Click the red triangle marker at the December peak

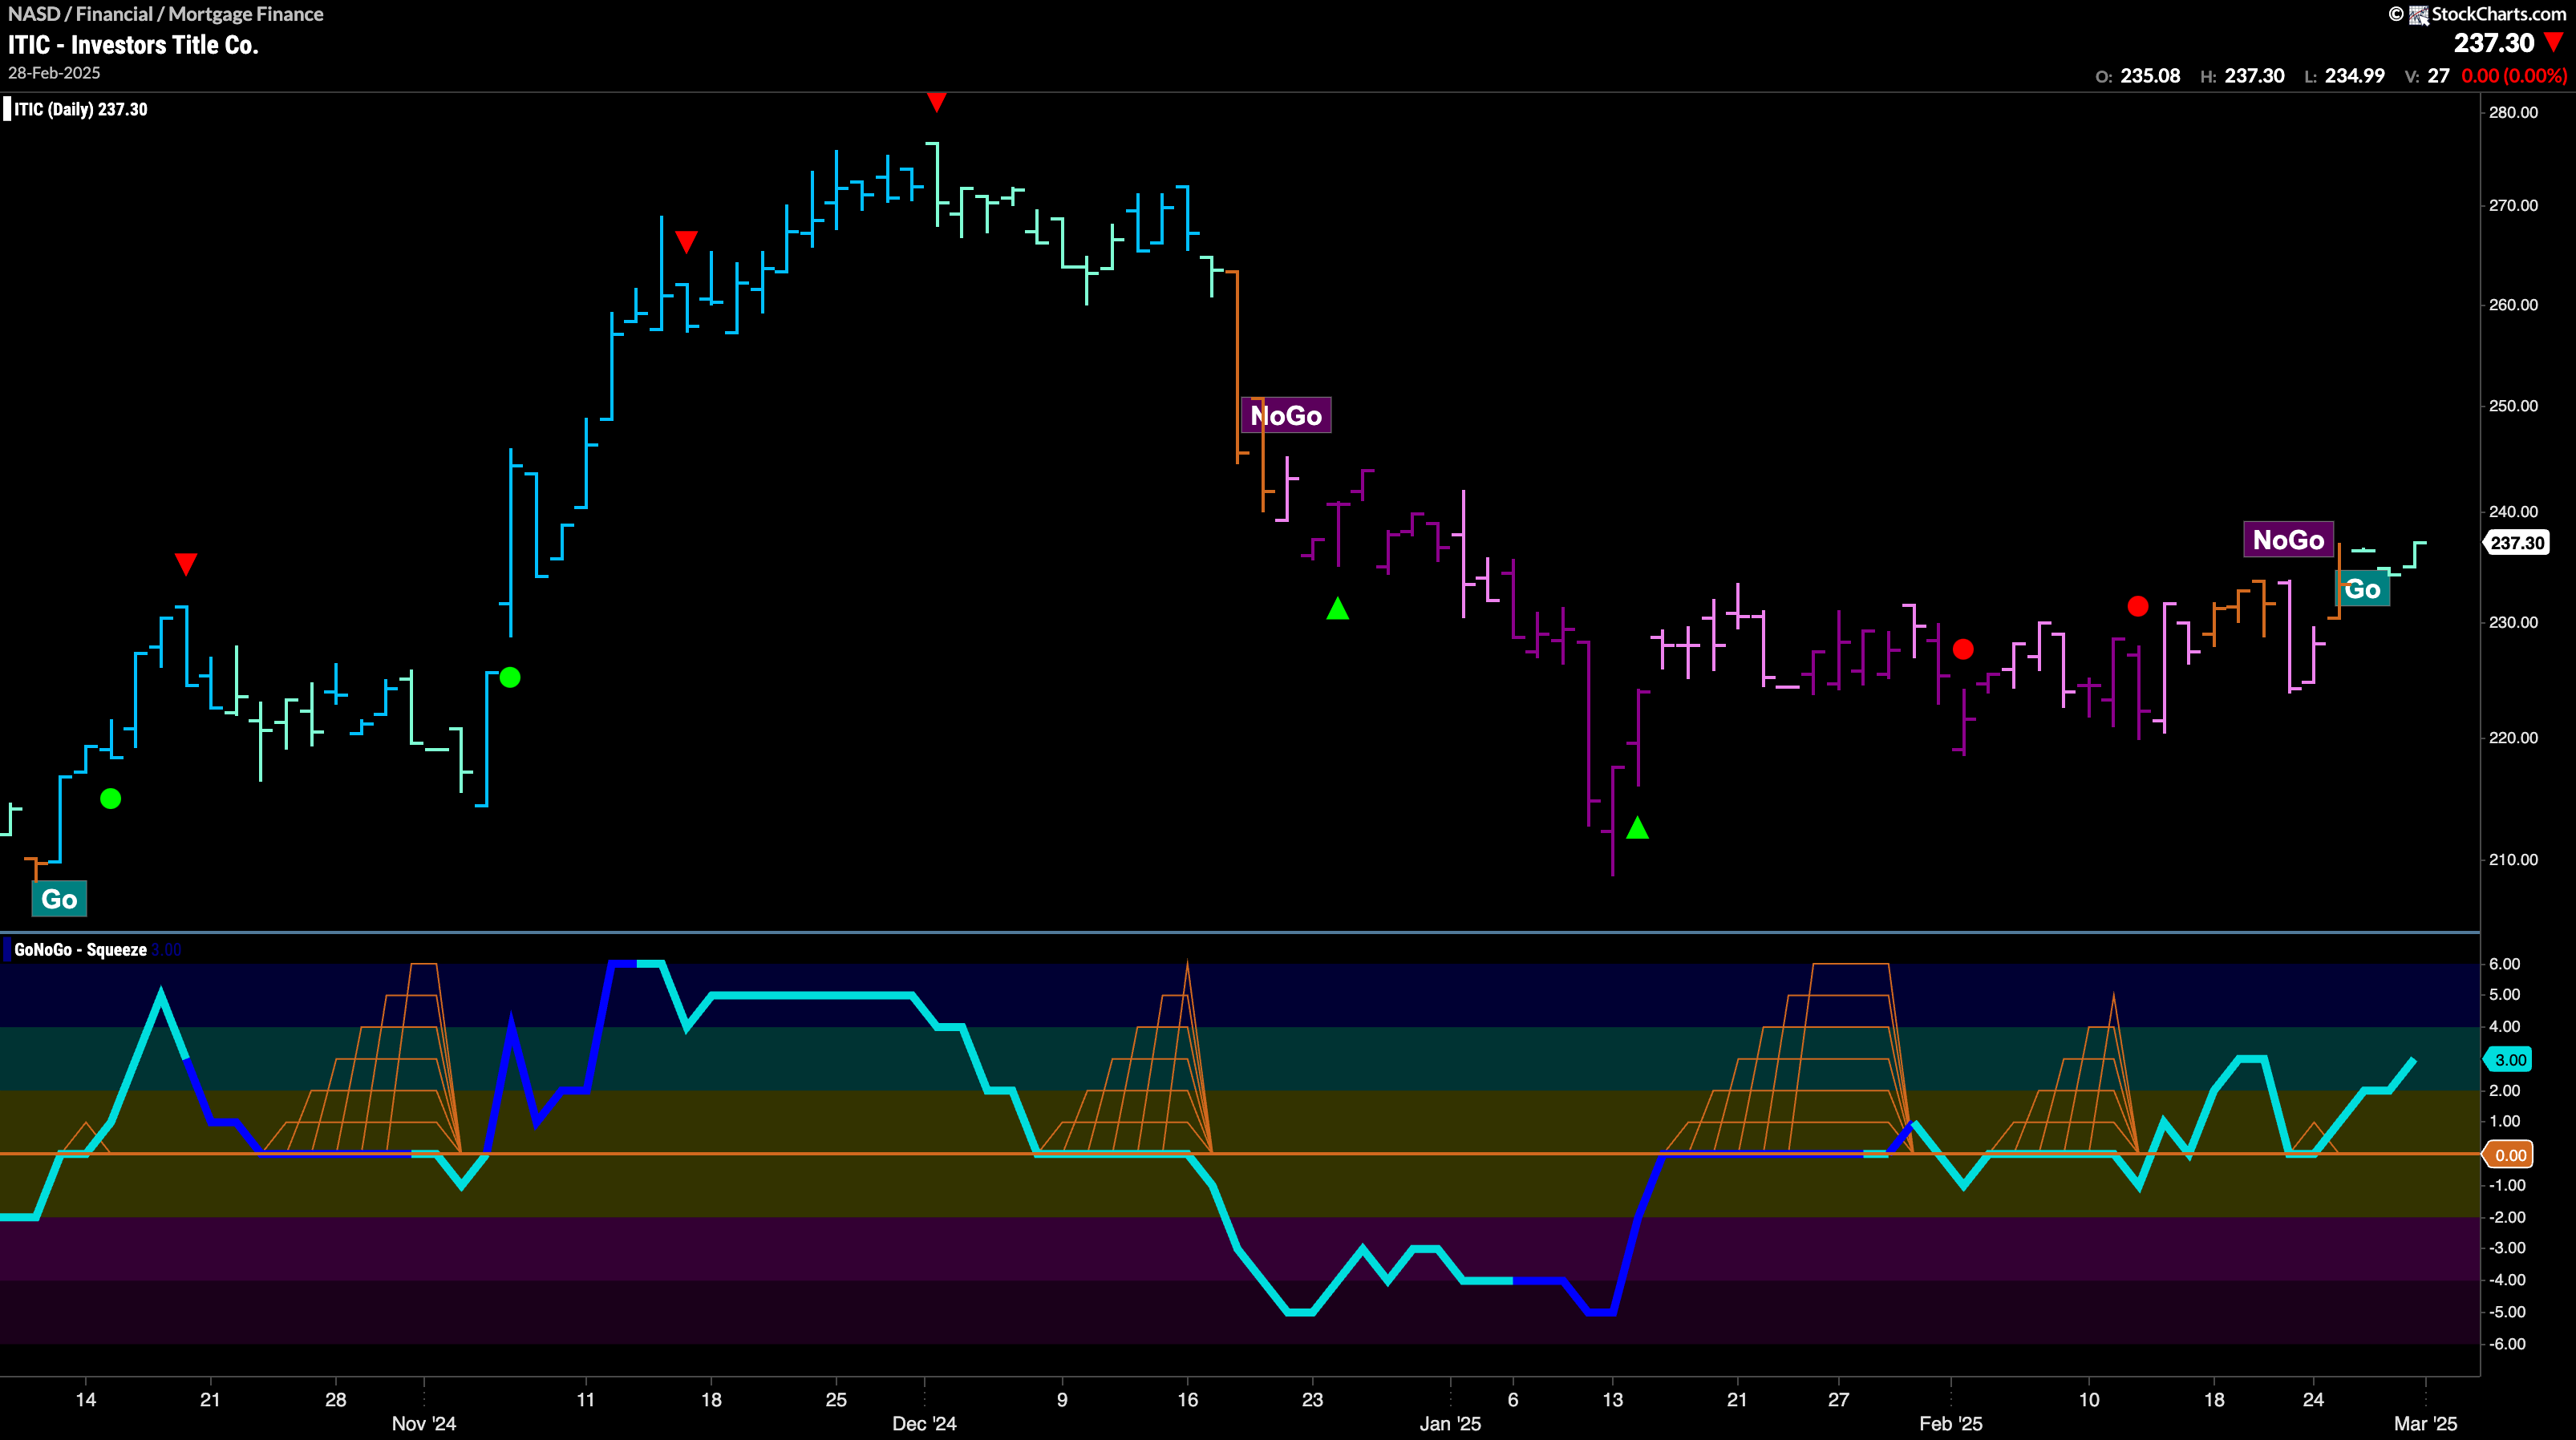(x=936, y=102)
